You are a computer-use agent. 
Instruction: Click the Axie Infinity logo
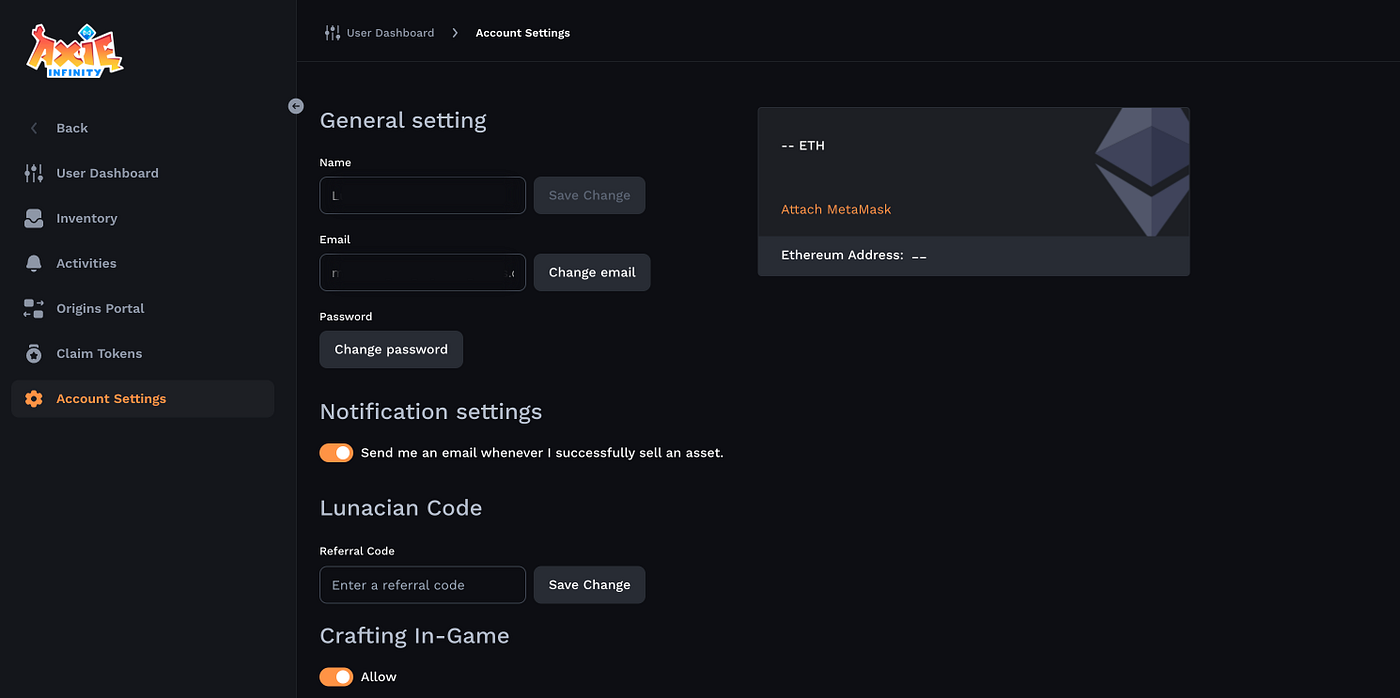tap(74, 49)
